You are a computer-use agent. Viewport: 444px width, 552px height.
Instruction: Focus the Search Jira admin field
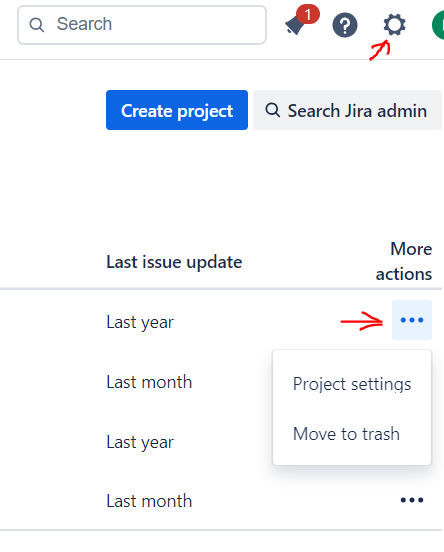click(347, 110)
